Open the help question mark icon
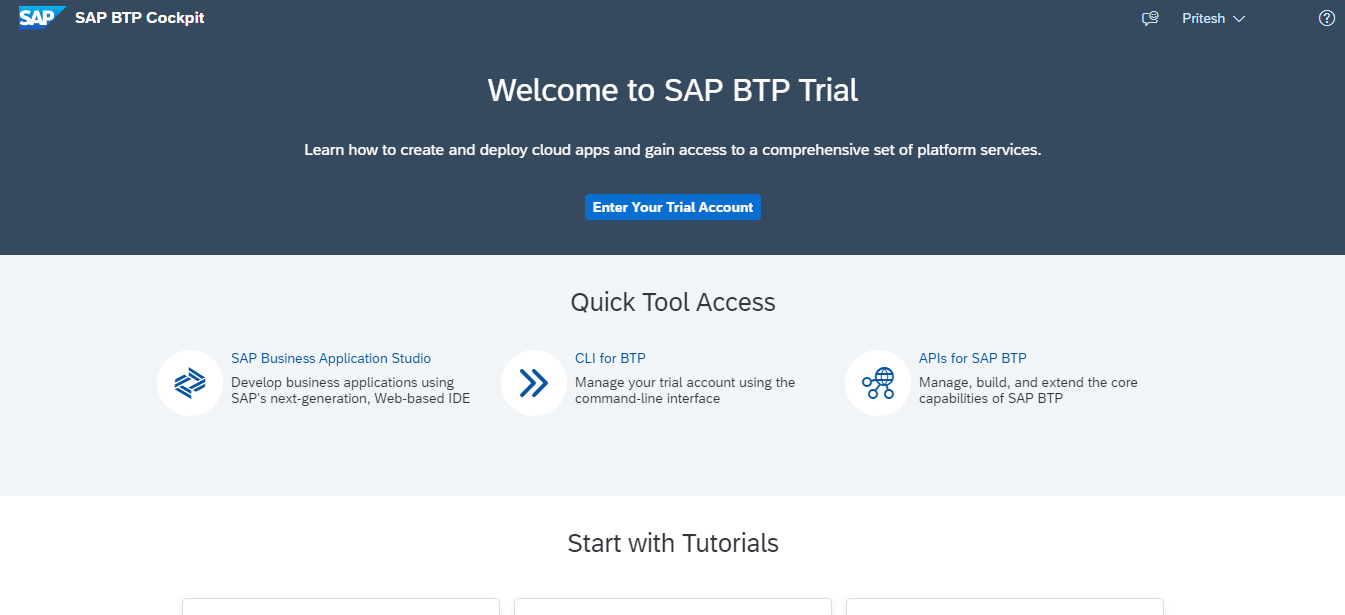Image resolution: width=1345 pixels, height=615 pixels. point(1327,18)
